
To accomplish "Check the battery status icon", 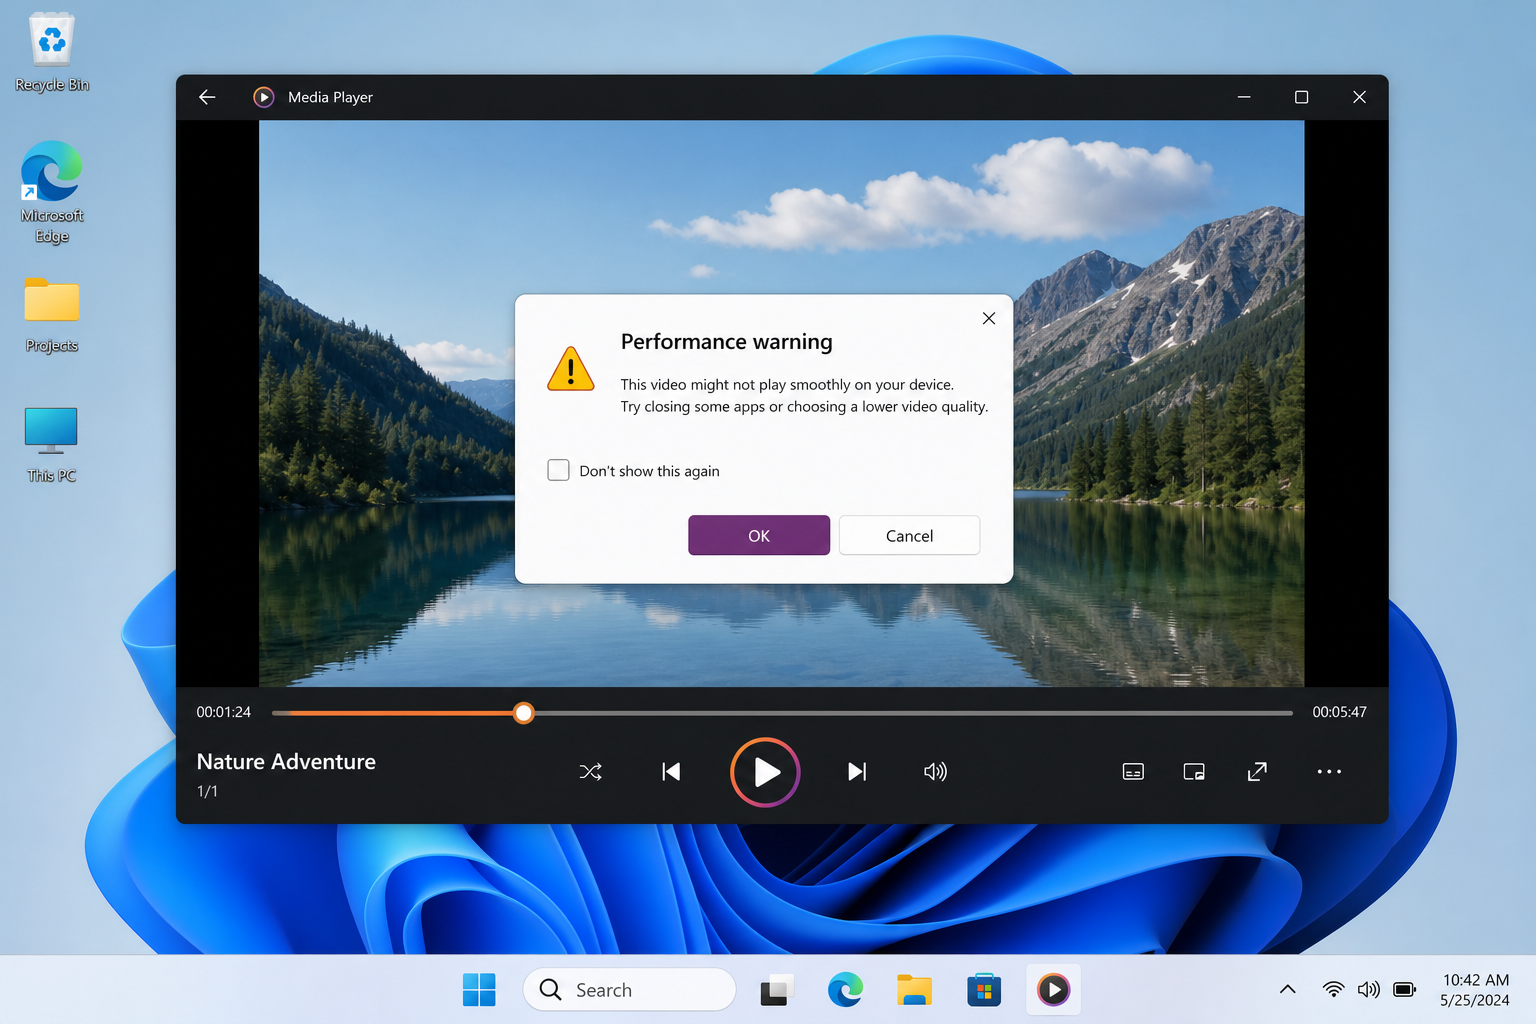I will (1405, 990).
